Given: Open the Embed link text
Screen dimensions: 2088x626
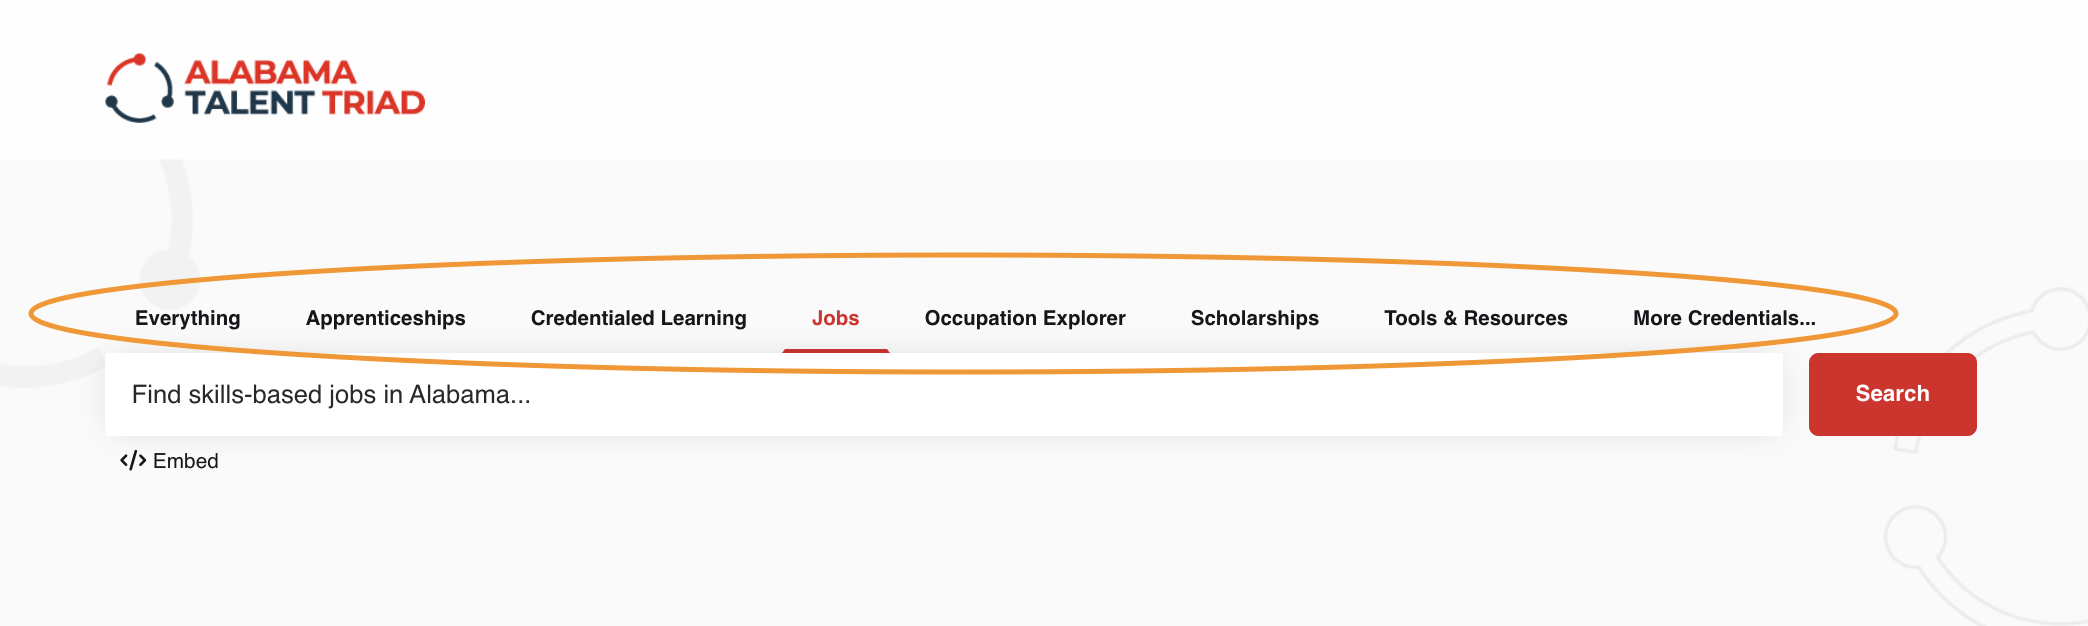Looking at the screenshot, I should point(186,461).
